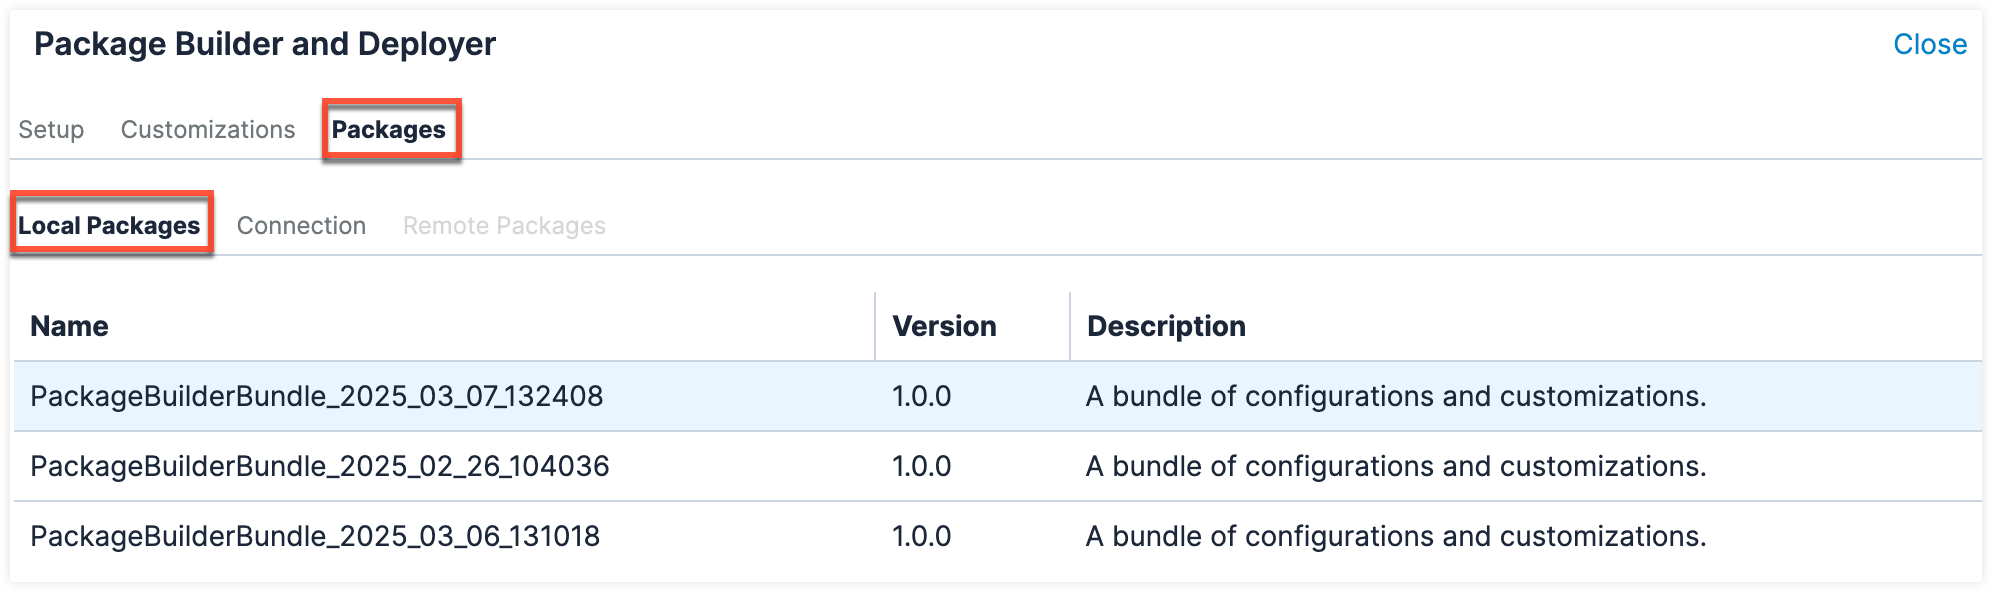Click the description of the 03_07 bundle

(1396, 396)
